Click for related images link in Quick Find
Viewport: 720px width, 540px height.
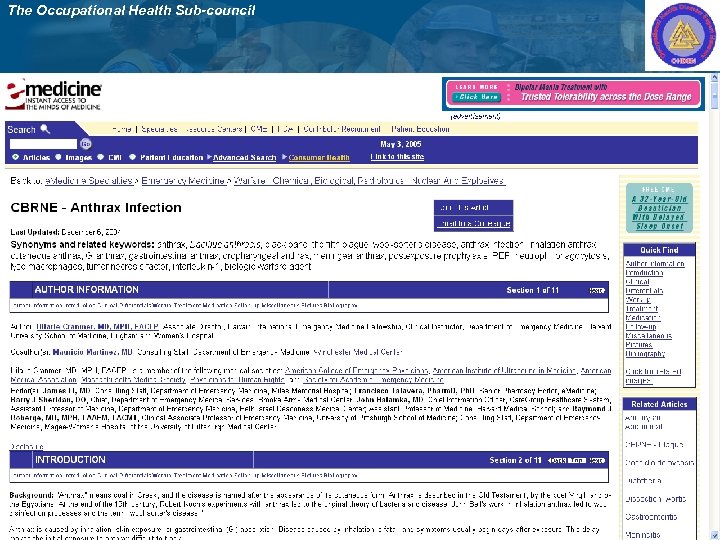click(x=653, y=376)
